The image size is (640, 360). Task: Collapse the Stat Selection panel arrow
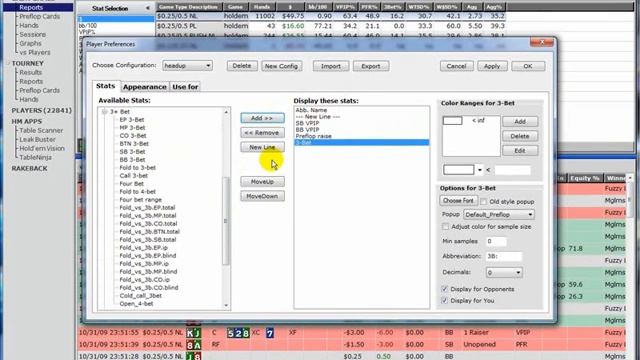[x=148, y=8]
